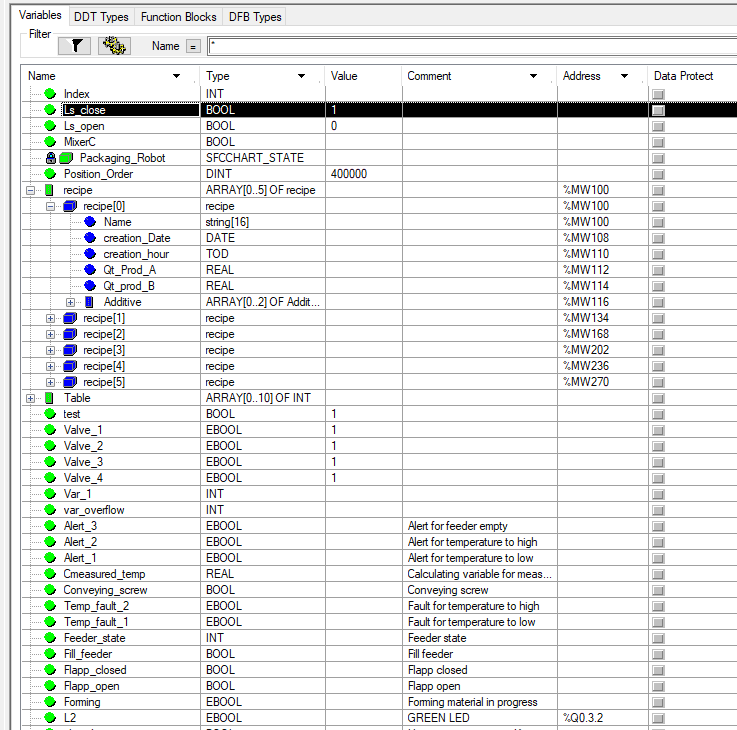Toggle Data Protect box for Valve_1 row

click(x=658, y=430)
